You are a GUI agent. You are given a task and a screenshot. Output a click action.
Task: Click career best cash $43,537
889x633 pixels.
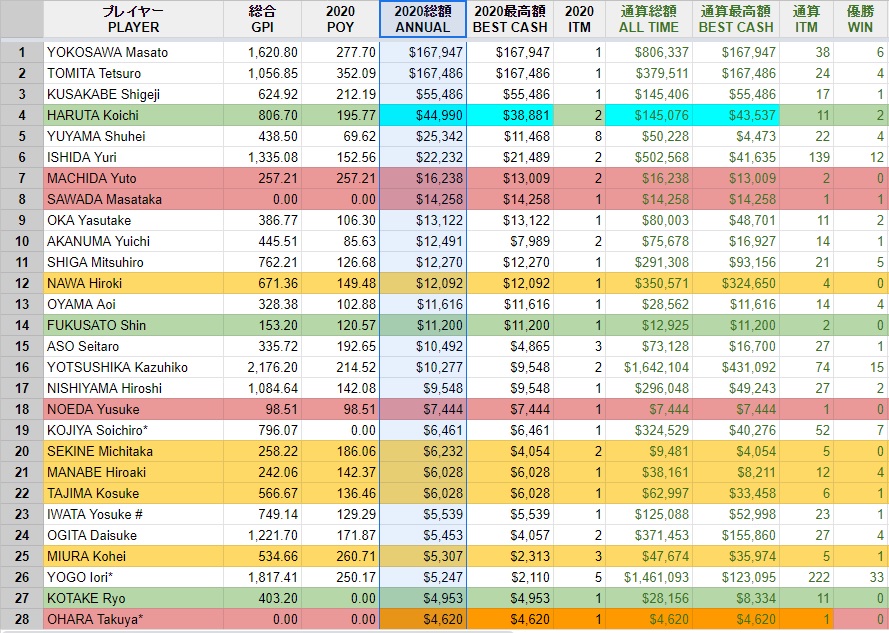[x=736, y=115]
